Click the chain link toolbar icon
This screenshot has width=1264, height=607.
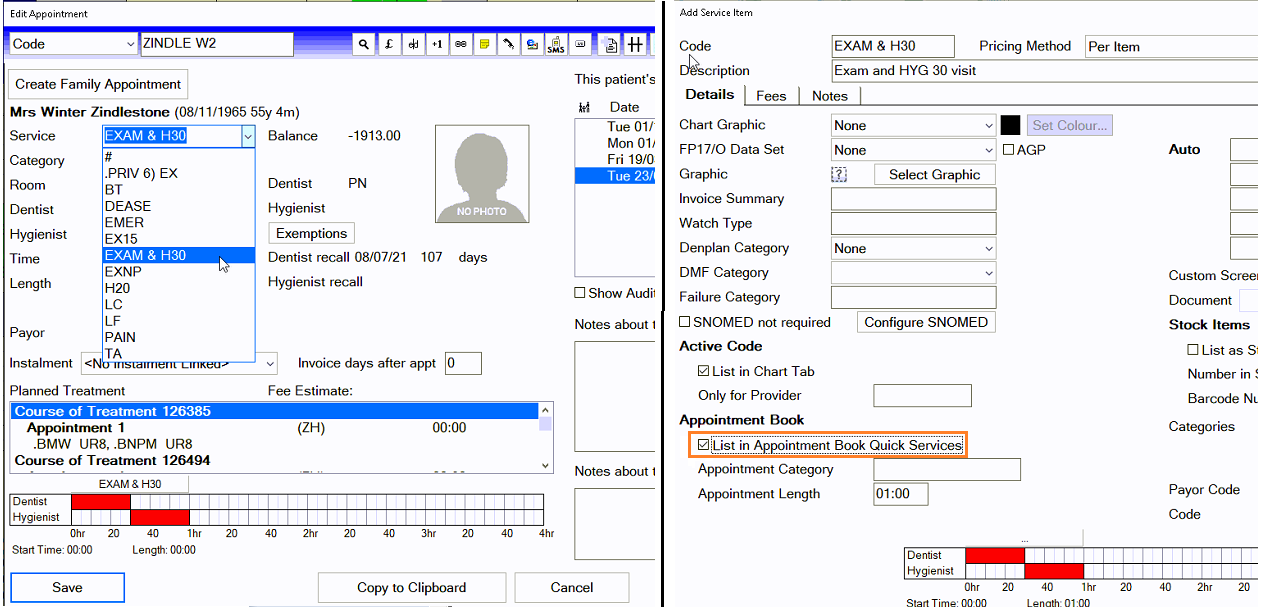click(x=460, y=44)
